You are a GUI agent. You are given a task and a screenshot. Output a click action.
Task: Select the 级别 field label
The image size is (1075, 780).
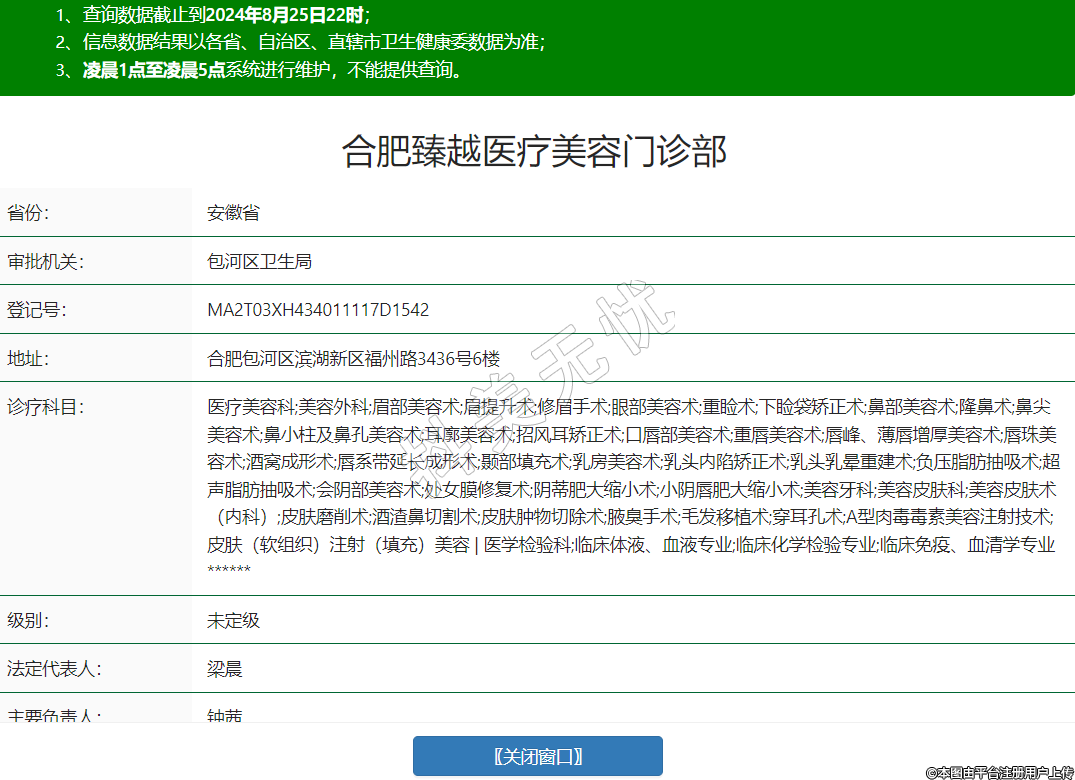pyautogui.click(x=28, y=620)
